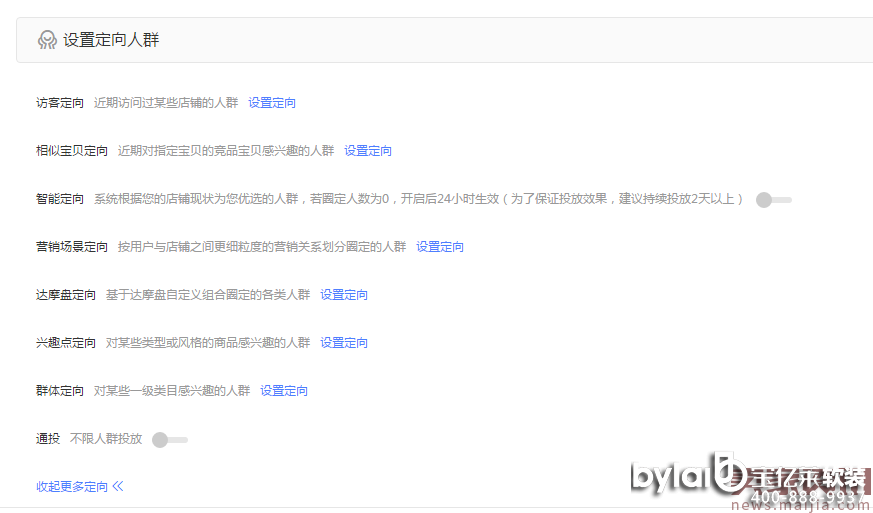Click description 对某些类型或风格的商品感兴趣的人群
This screenshot has height=513, width=873.
[x=208, y=343]
